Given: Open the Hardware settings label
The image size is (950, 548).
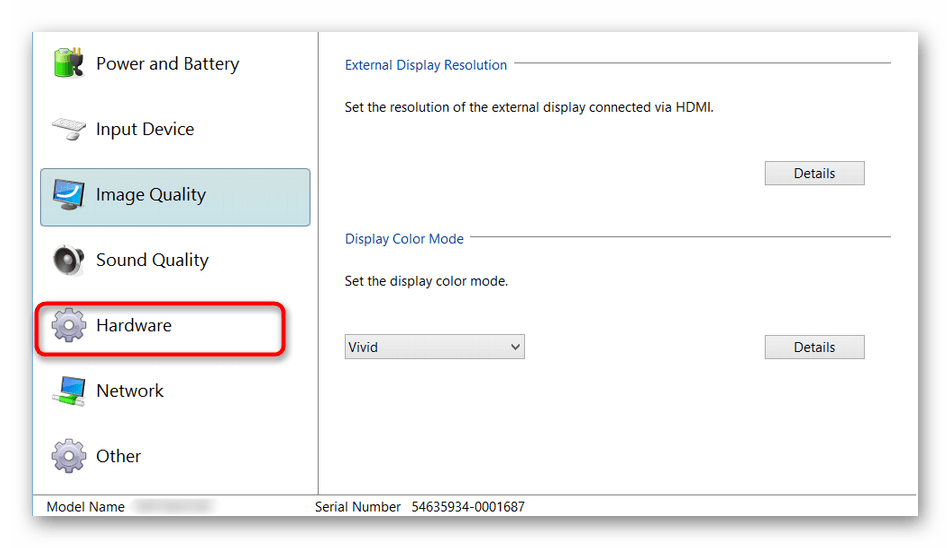Looking at the screenshot, I should (x=134, y=326).
